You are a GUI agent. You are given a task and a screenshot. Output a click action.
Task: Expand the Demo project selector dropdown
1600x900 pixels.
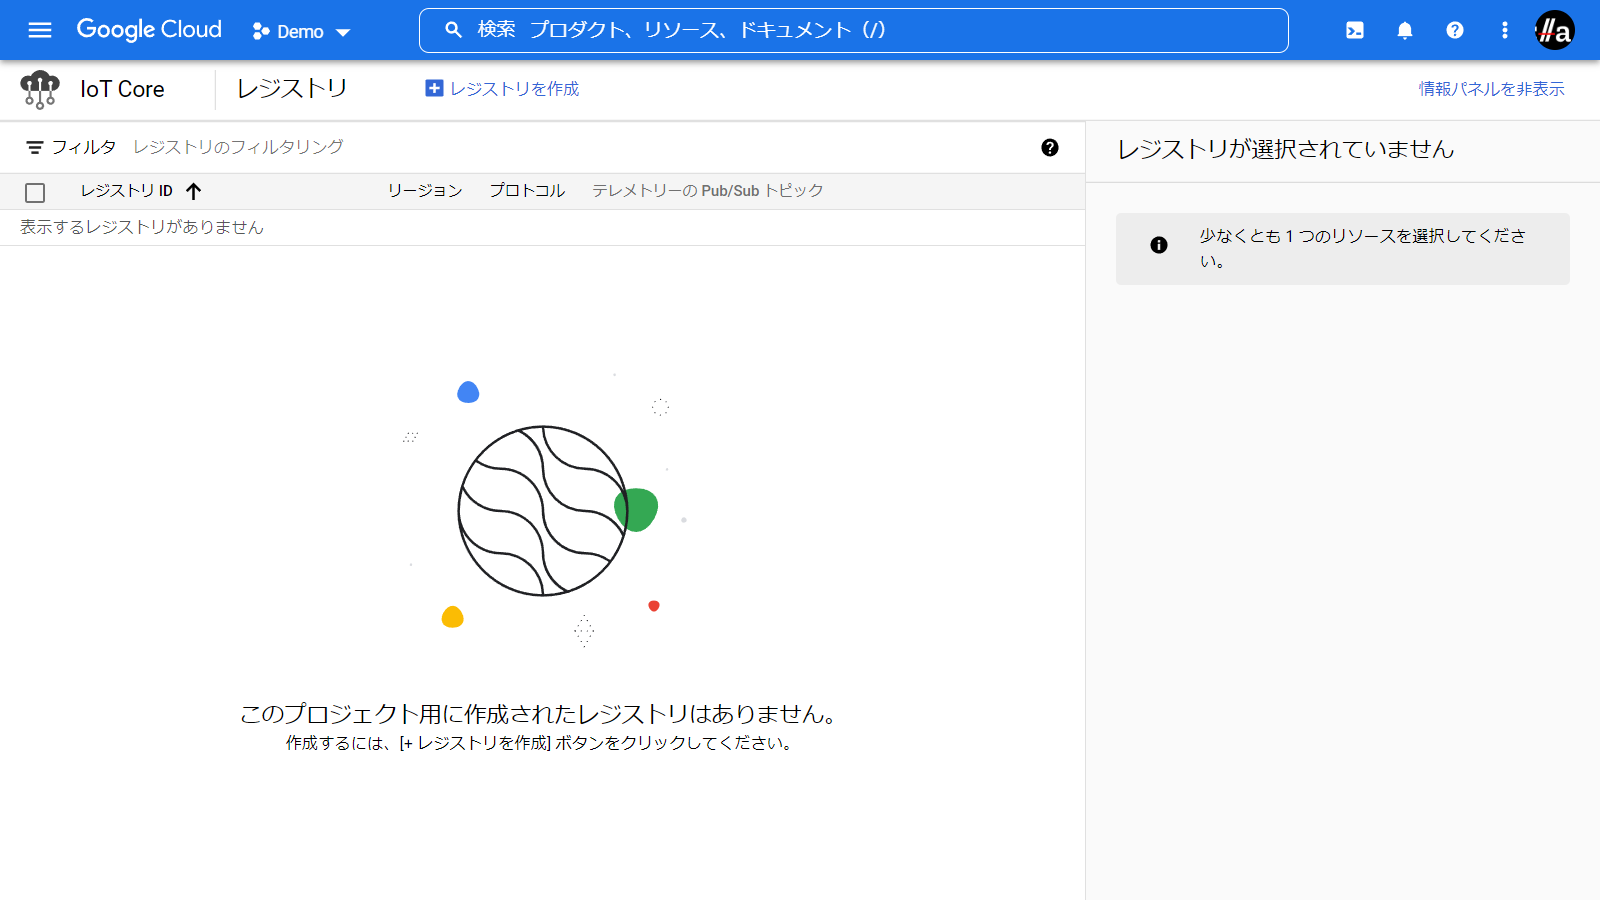(301, 31)
